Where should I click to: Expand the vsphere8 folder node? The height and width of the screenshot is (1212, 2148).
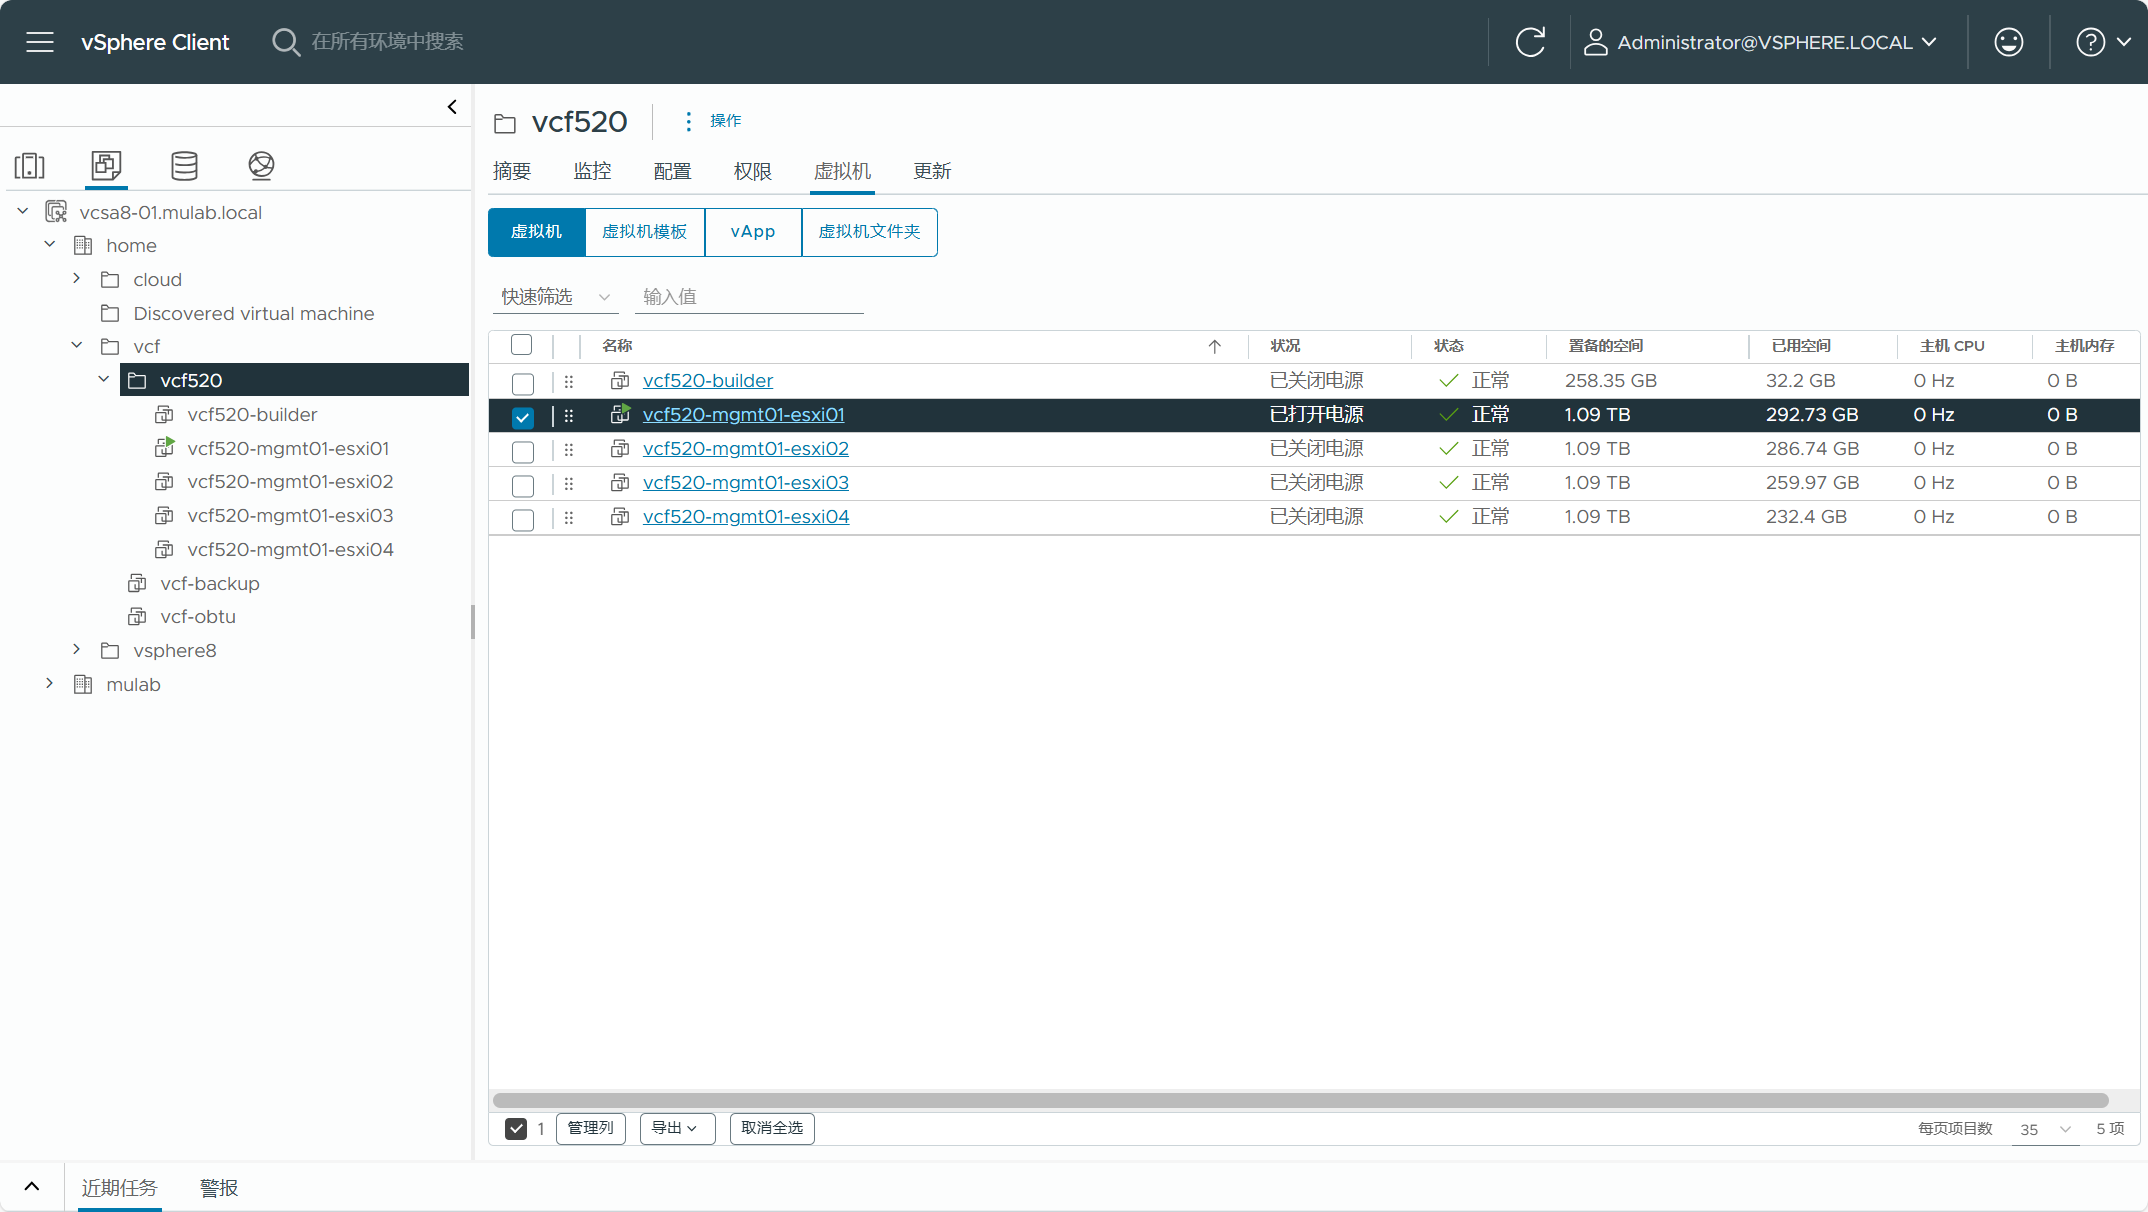tap(77, 649)
